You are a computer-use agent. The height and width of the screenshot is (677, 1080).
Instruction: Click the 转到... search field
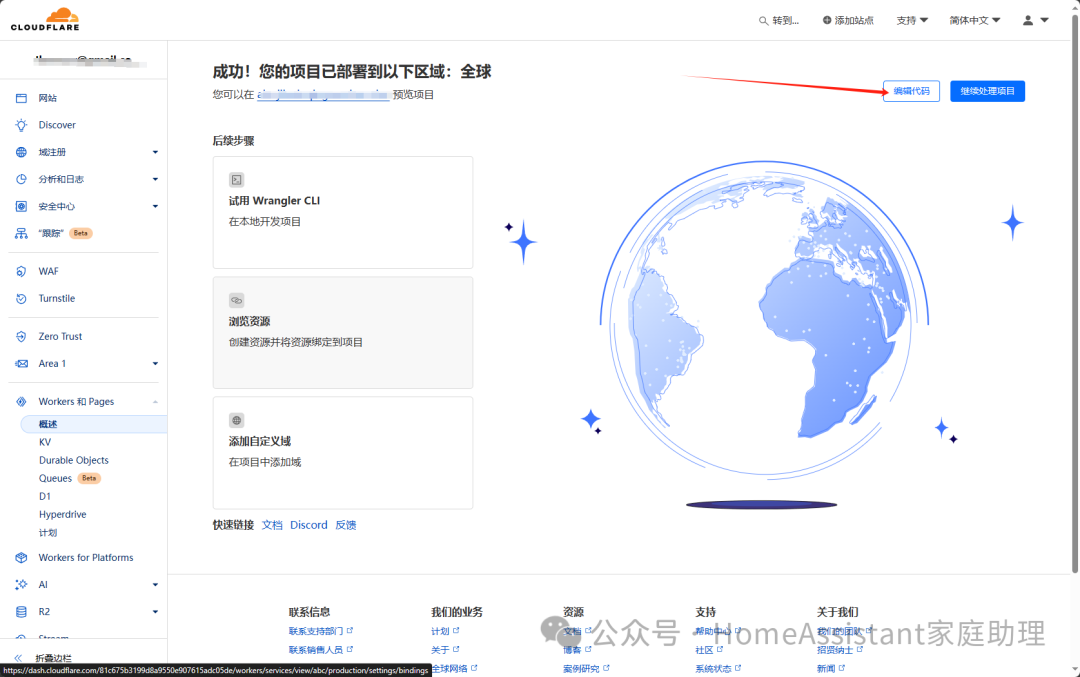click(779, 21)
